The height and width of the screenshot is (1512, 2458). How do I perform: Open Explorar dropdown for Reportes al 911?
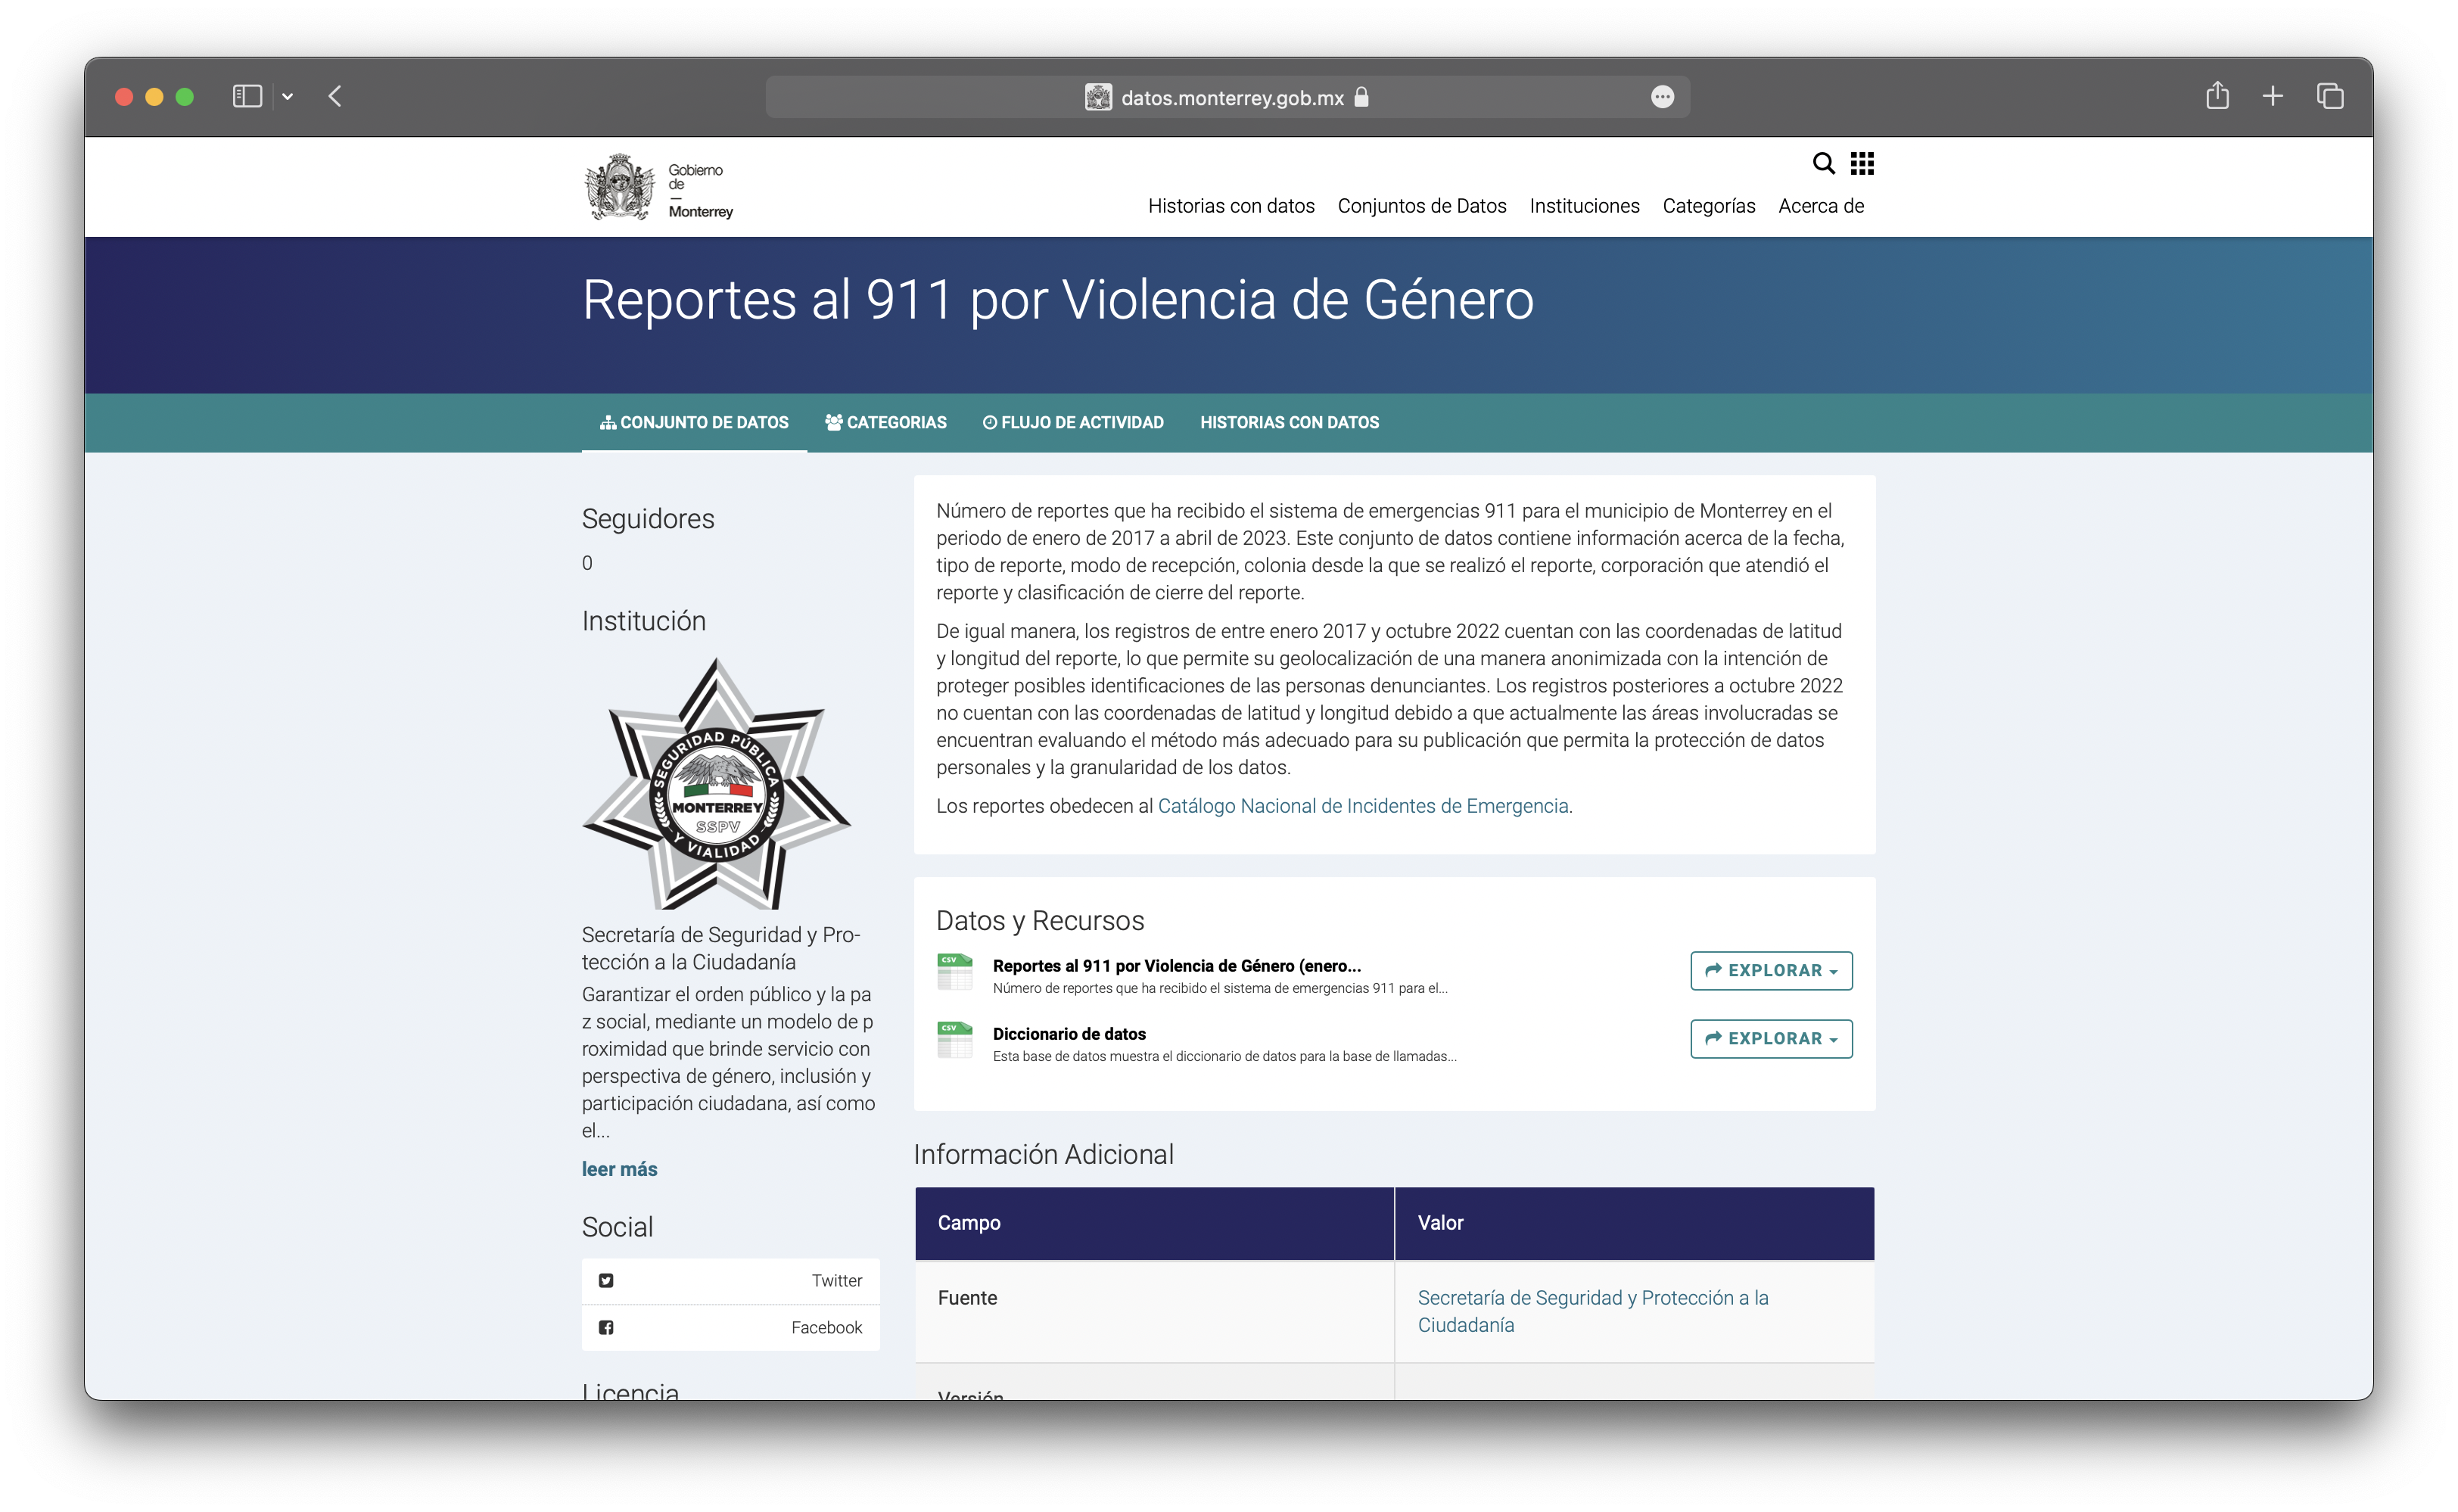pyautogui.click(x=1771, y=970)
